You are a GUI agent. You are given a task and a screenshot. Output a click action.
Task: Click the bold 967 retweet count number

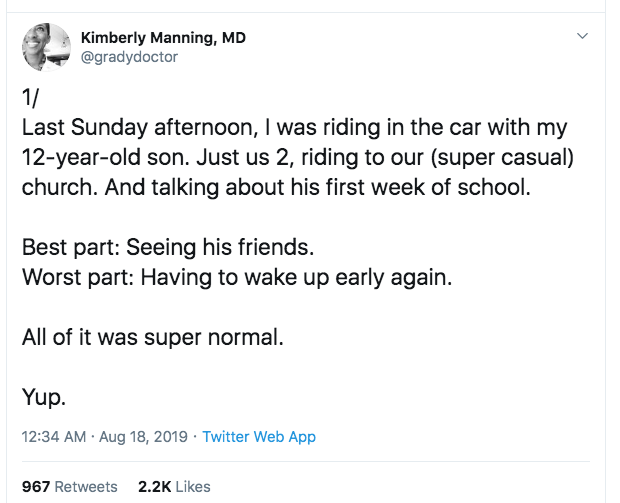point(36,487)
